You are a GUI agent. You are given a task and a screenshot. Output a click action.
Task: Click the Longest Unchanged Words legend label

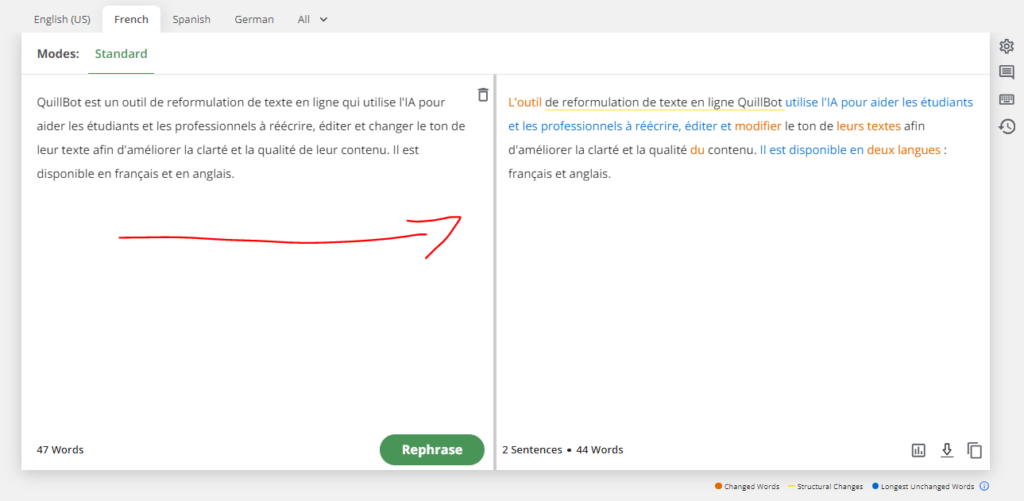[x=927, y=486]
